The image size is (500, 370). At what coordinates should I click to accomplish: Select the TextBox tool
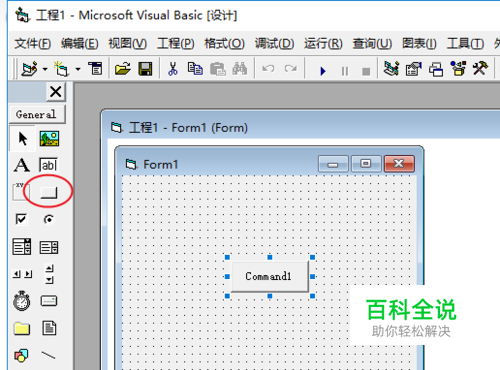49,165
